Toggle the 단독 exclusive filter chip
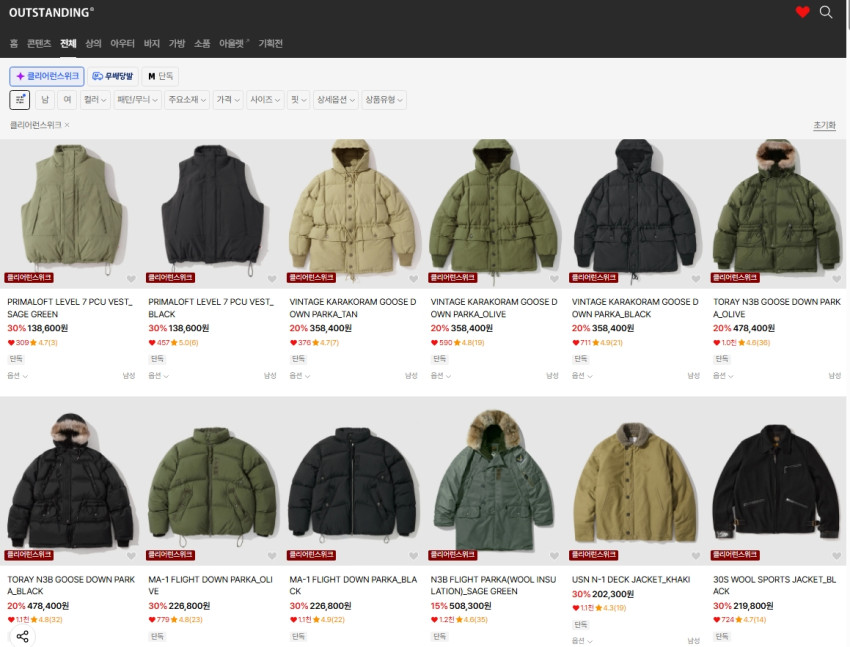 click(x=160, y=76)
